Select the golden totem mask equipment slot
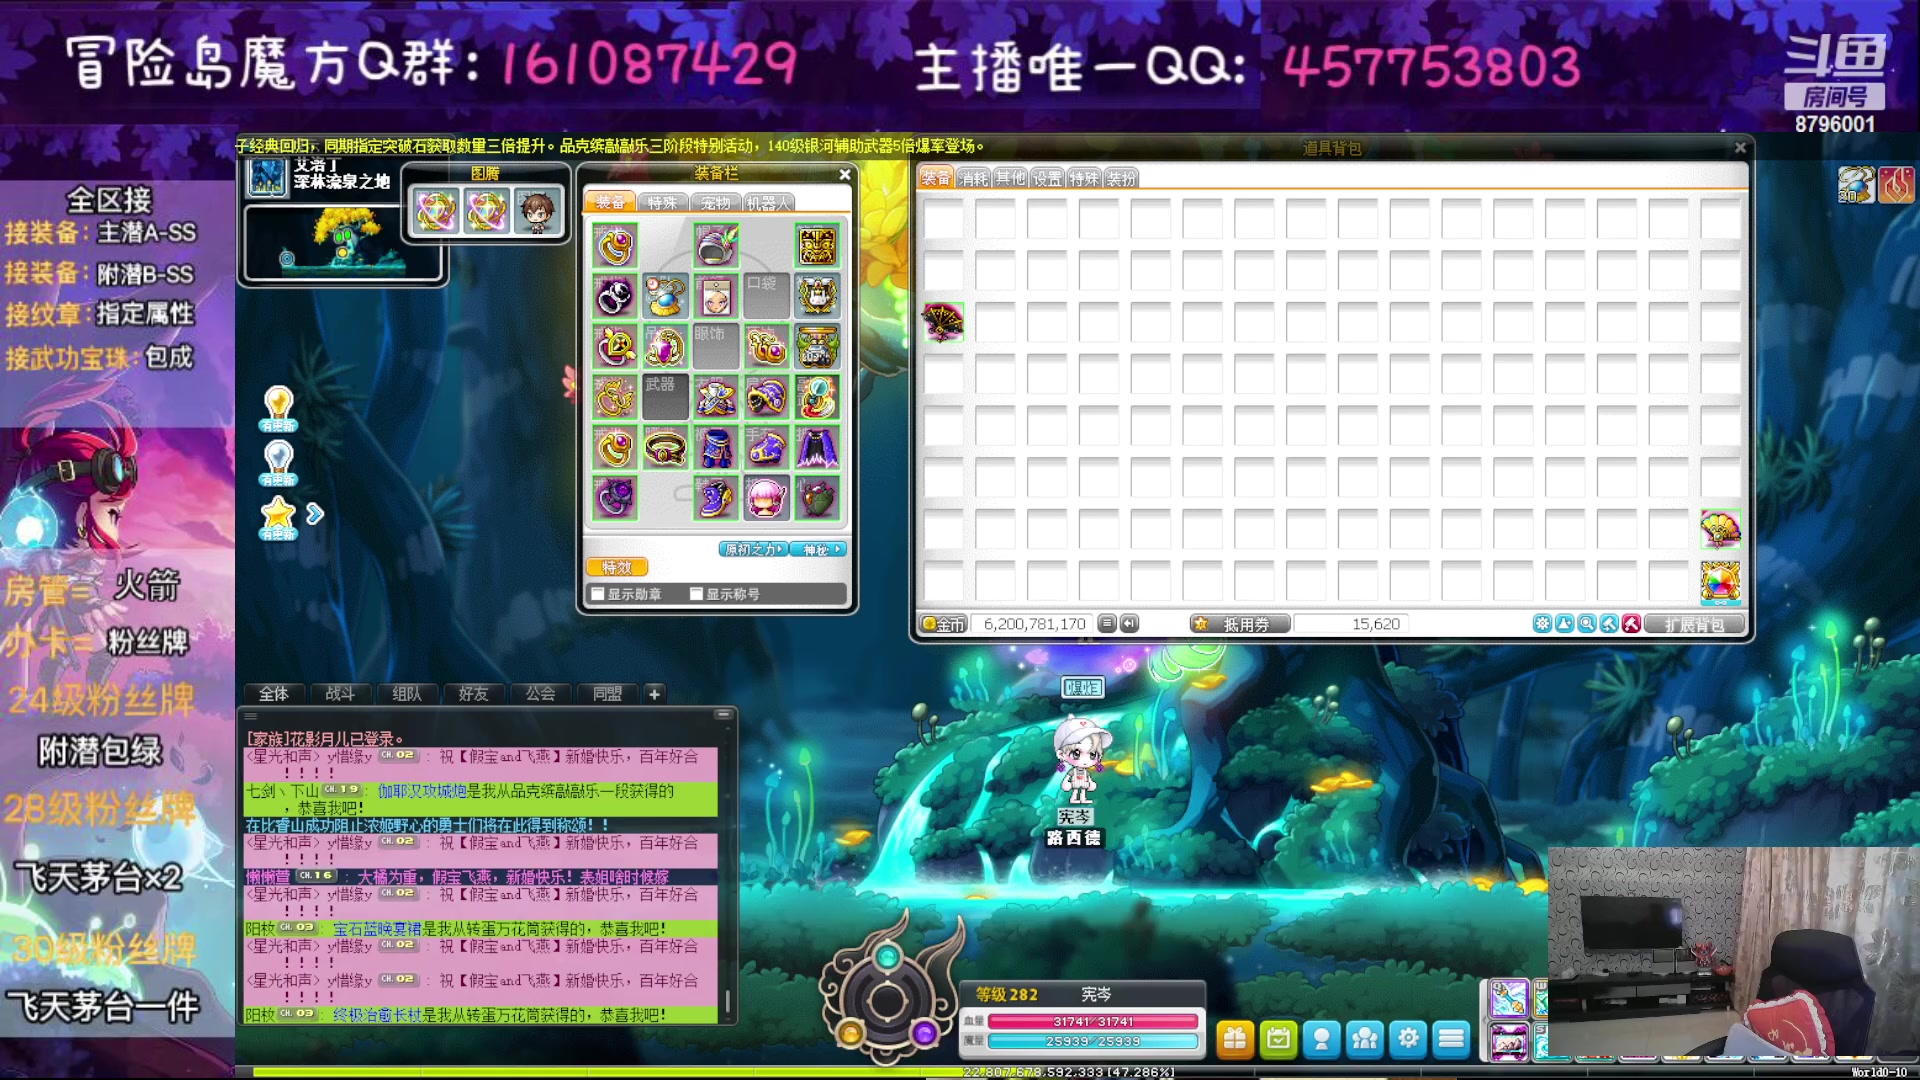The height and width of the screenshot is (1080, 1920). [817, 246]
